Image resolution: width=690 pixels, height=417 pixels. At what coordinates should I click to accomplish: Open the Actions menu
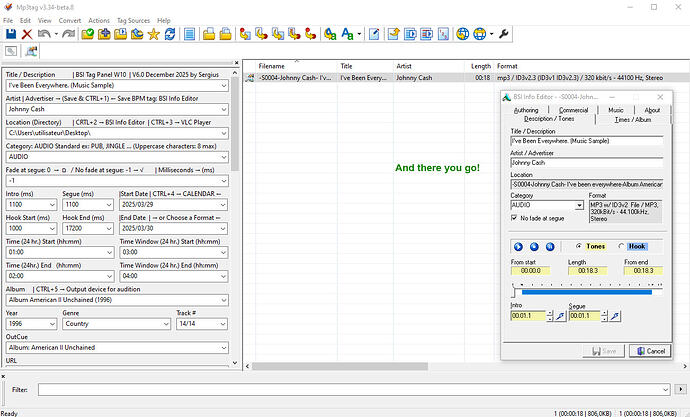pyautogui.click(x=99, y=20)
